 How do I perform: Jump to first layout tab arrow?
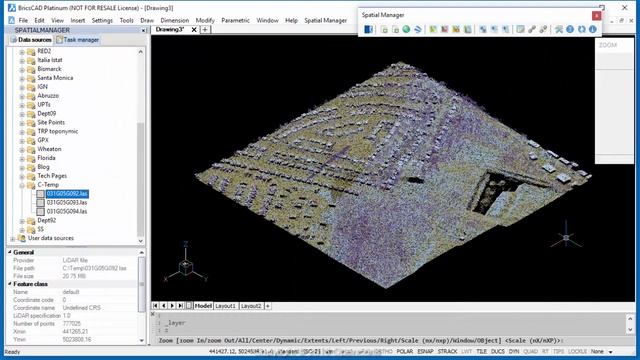[155, 306]
